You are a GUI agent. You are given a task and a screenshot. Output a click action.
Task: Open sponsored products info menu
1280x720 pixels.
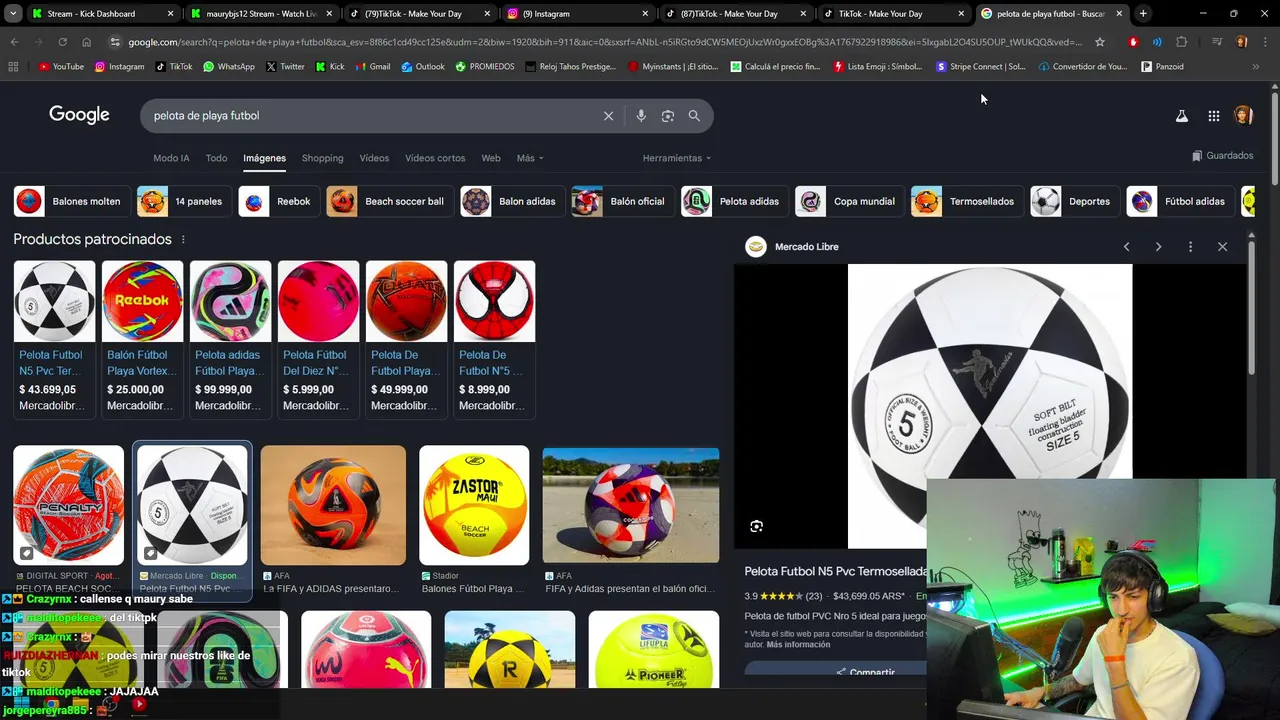tap(182, 240)
